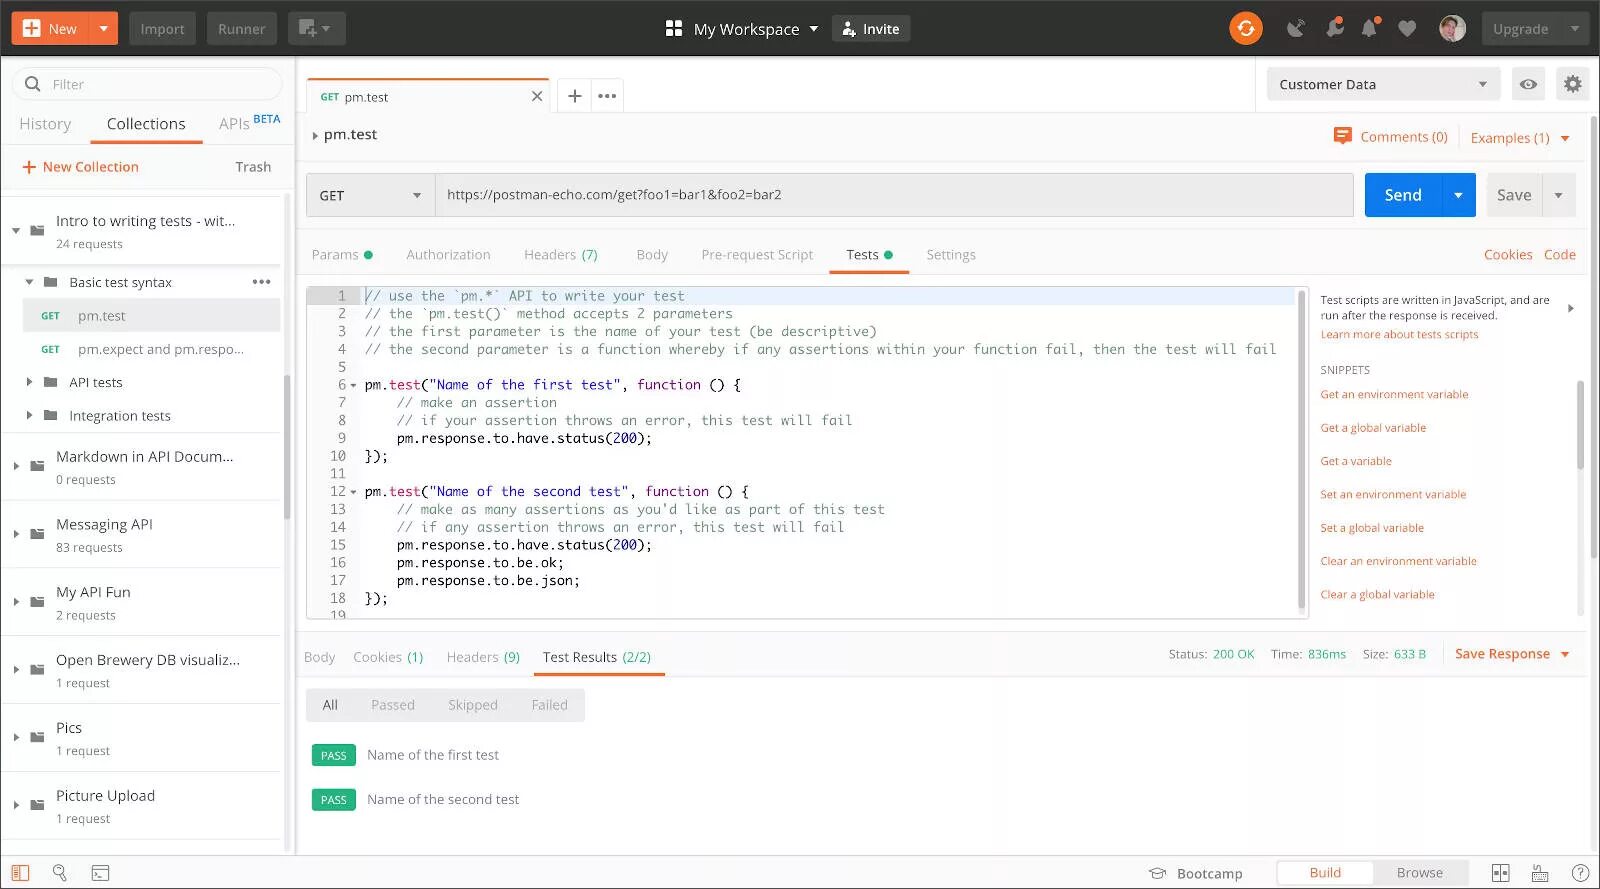This screenshot has height=889, width=1600.
Task: Open Basic test syntax folder options
Action: coord(262,282)
